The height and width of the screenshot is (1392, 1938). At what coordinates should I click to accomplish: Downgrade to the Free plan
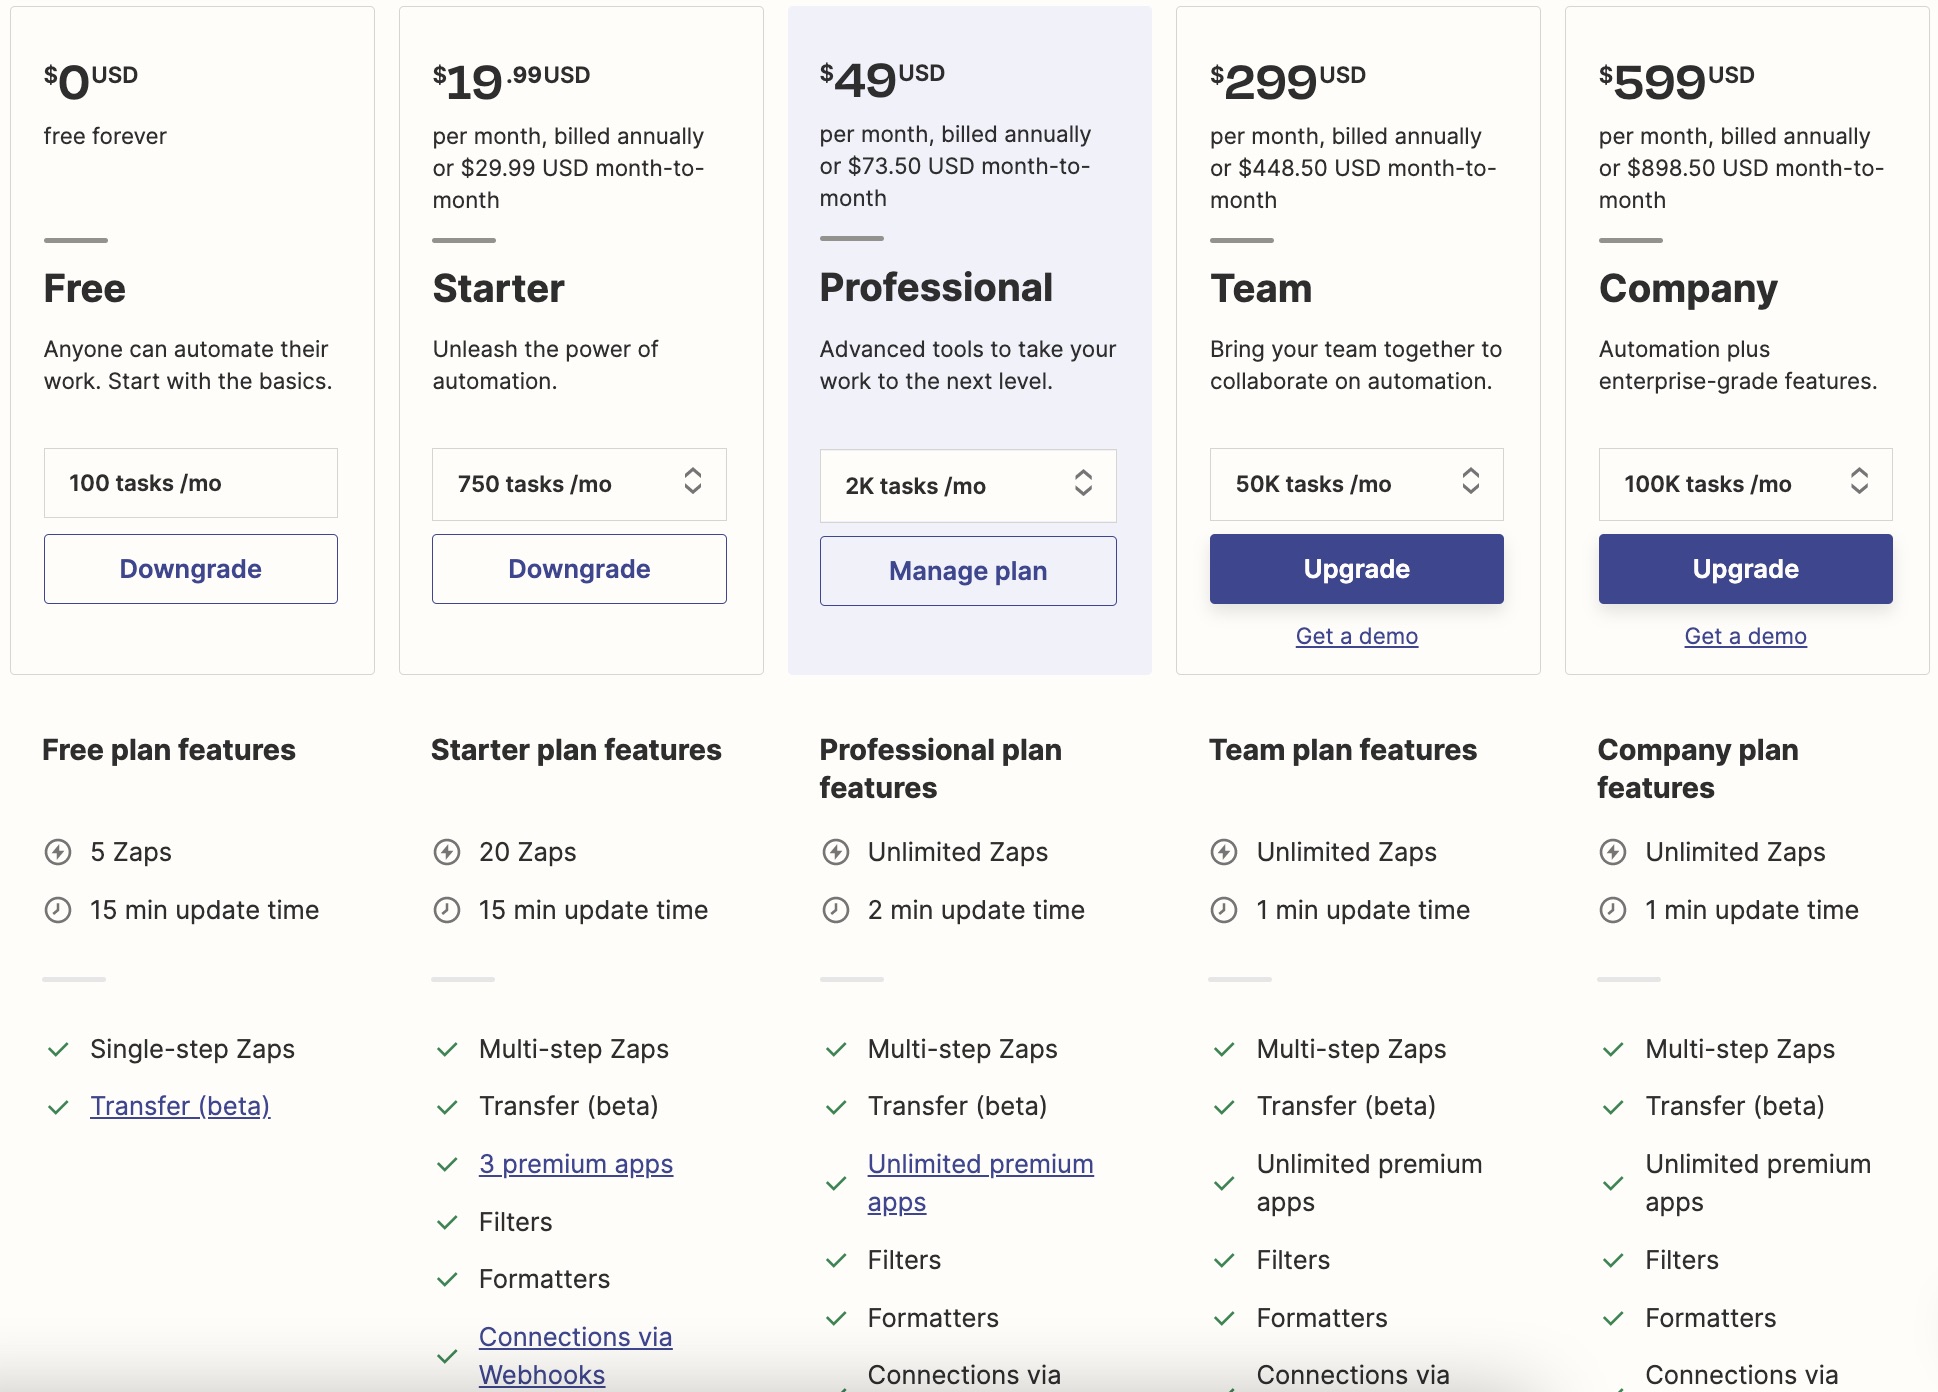[191, 569]
